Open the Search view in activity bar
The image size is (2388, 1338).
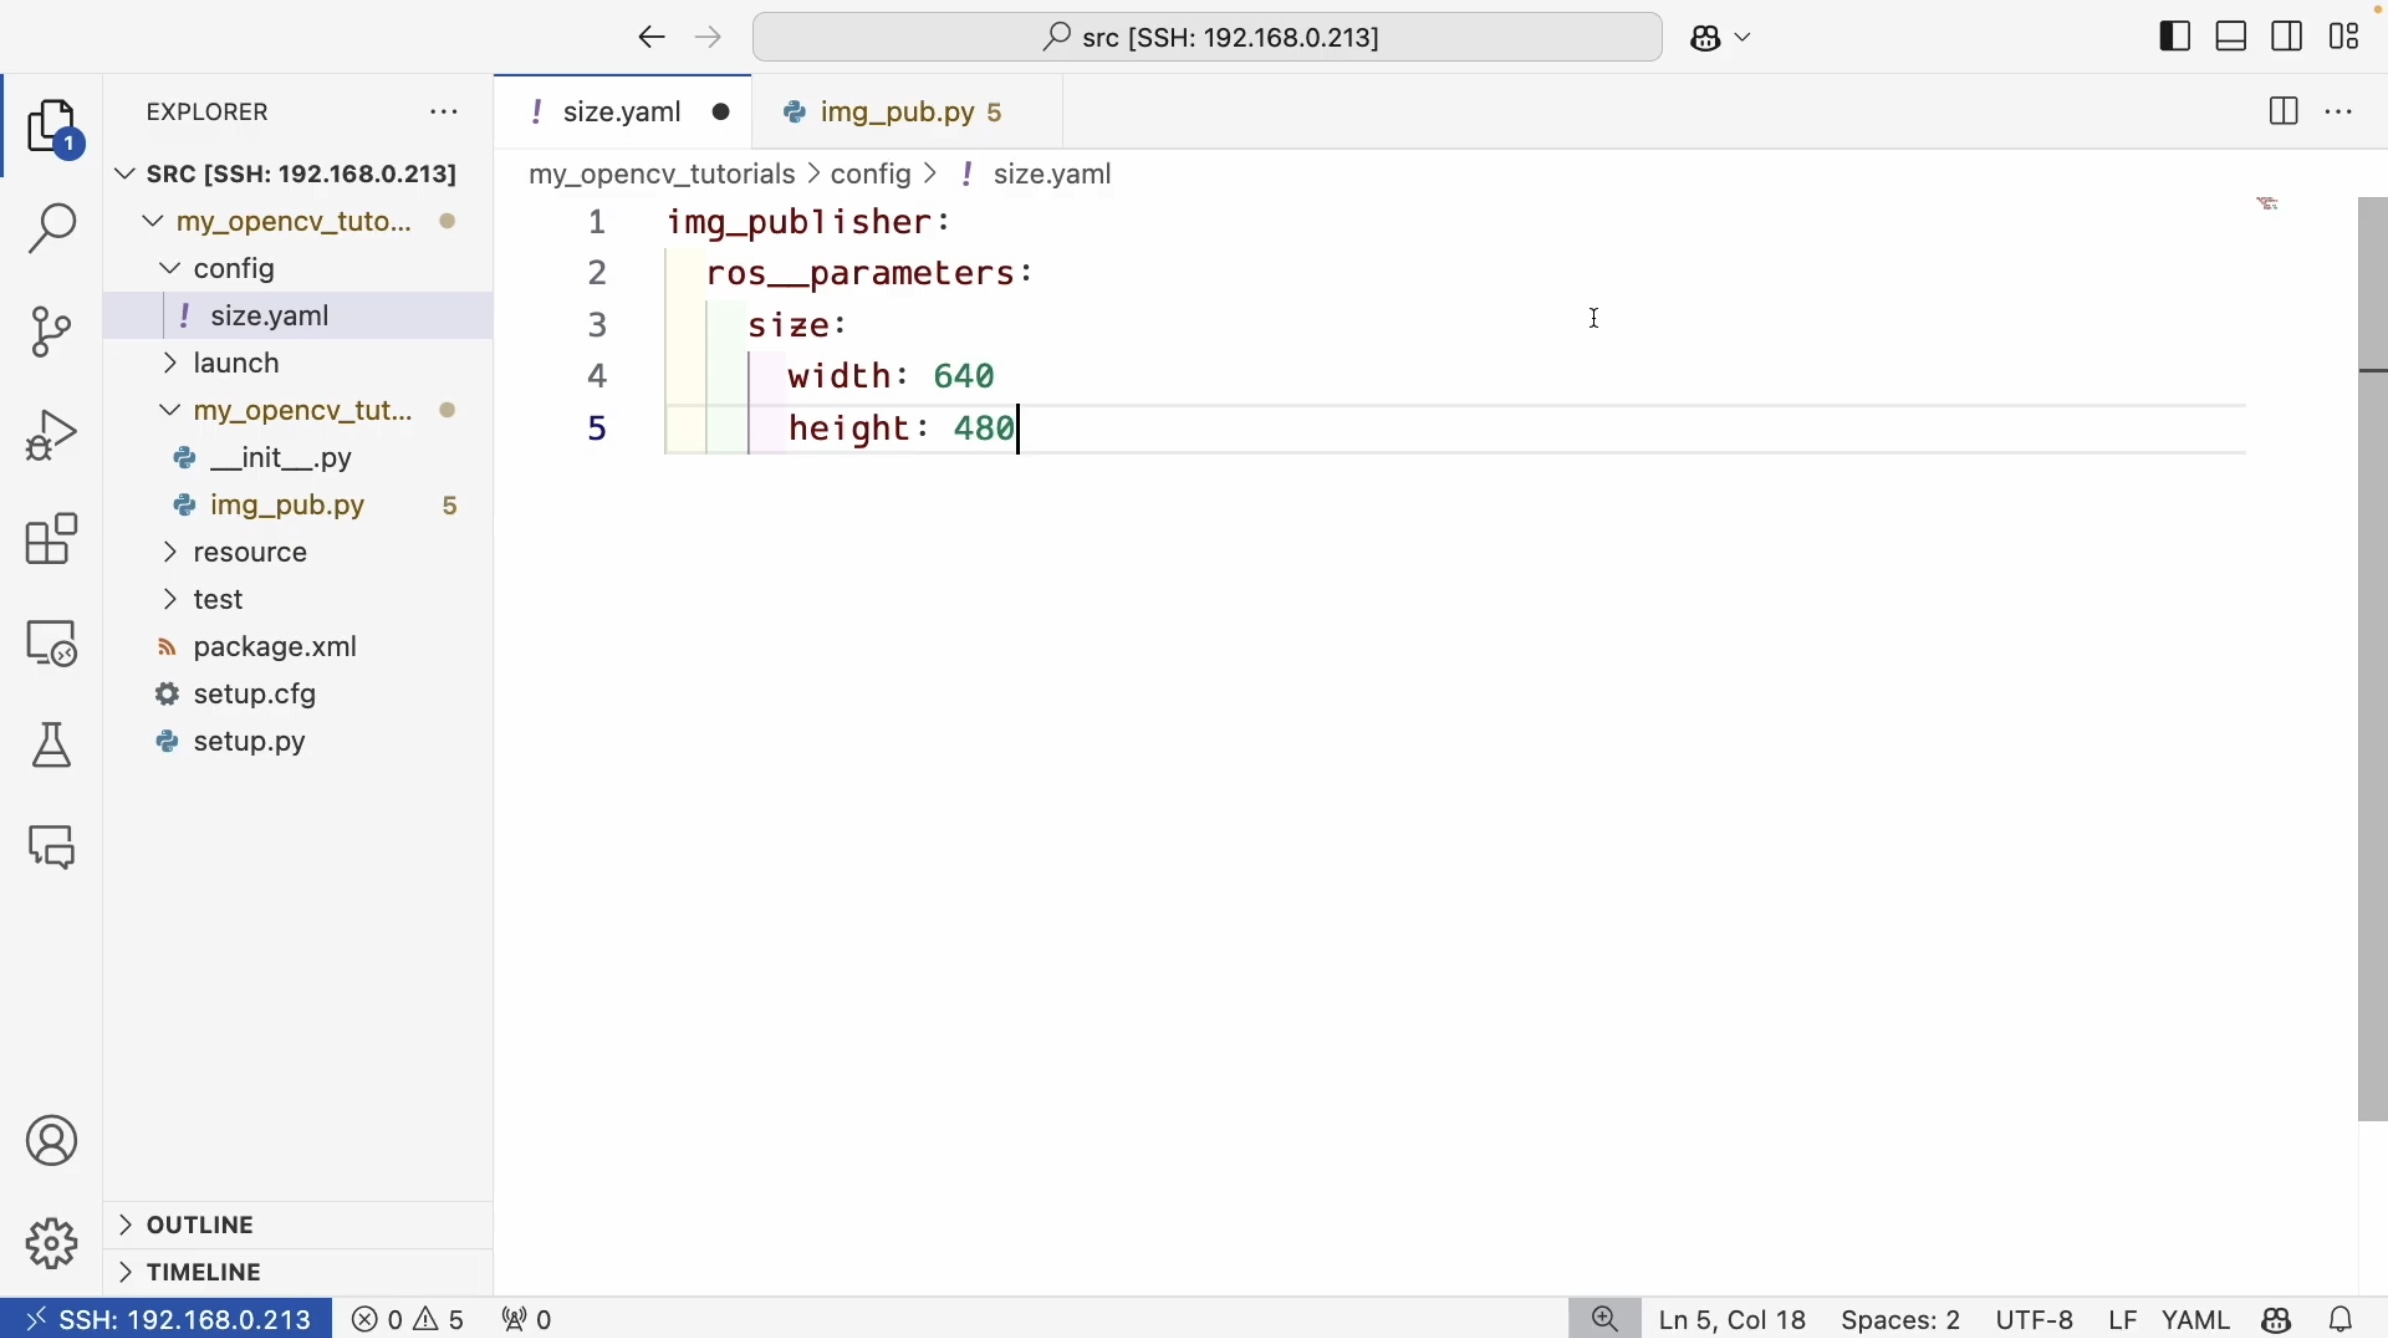pos(52,228)
